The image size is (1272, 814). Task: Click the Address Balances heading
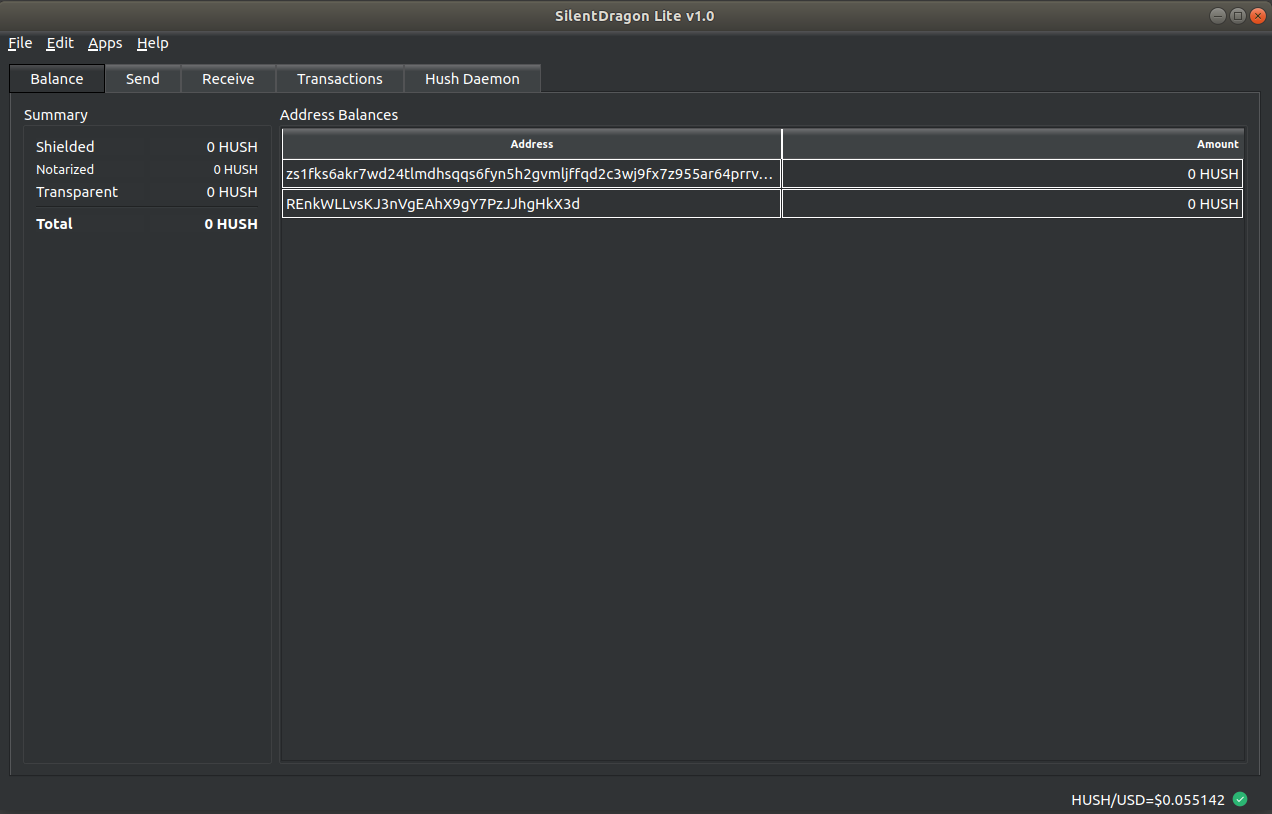coord(339,115)
